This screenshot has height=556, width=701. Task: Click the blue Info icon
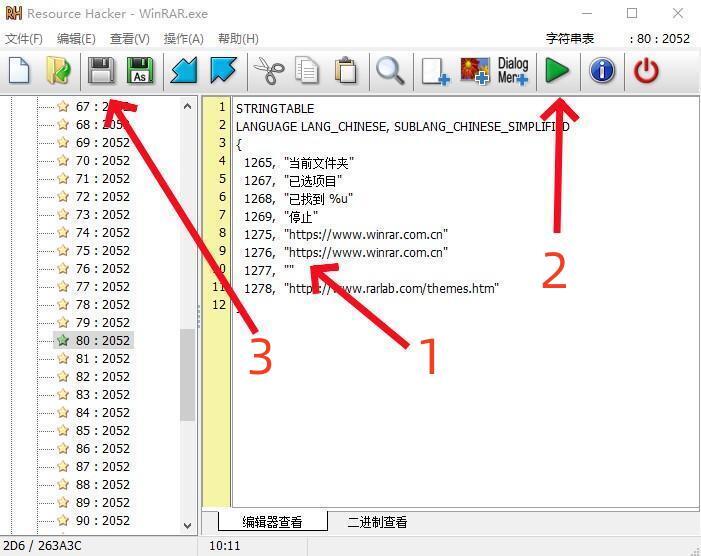coord(602,71)
